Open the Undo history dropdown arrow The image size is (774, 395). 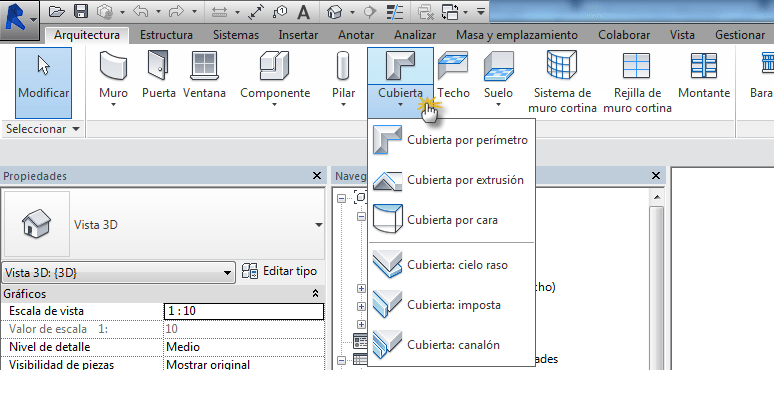(158, 12)
